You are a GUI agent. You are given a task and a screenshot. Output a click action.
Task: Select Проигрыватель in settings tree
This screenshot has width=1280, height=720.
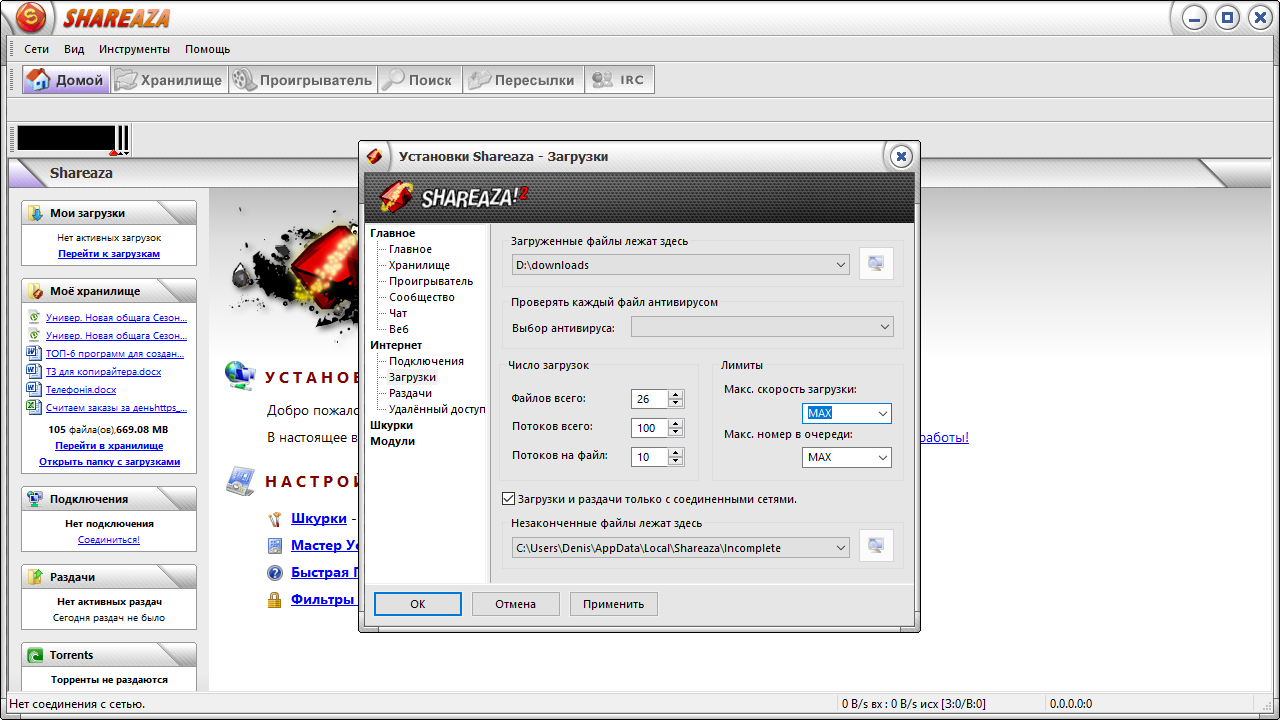(431, 281)
